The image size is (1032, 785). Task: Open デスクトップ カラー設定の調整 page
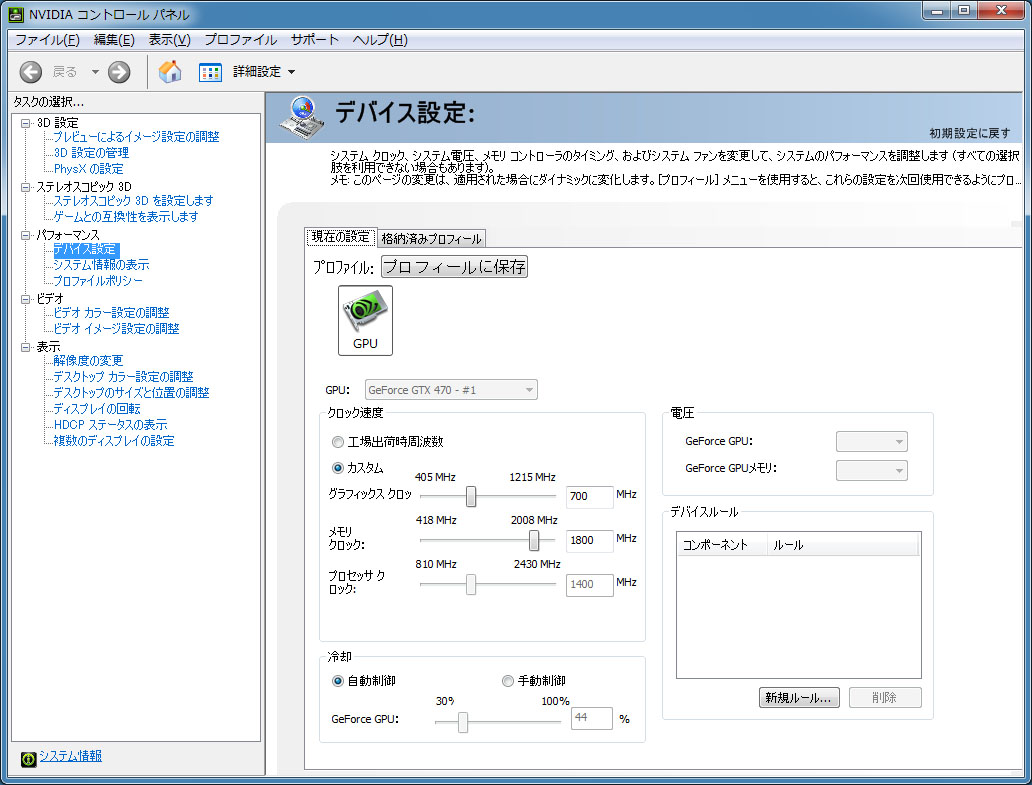[x=124, y=377]
